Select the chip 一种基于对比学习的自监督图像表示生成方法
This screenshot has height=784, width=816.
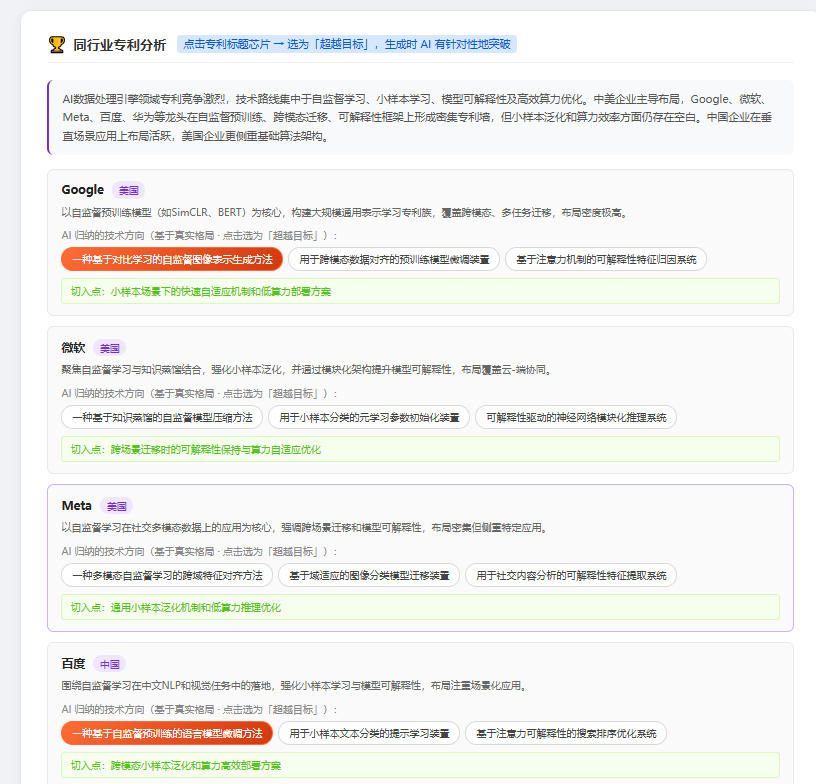(x=172, y=259)
